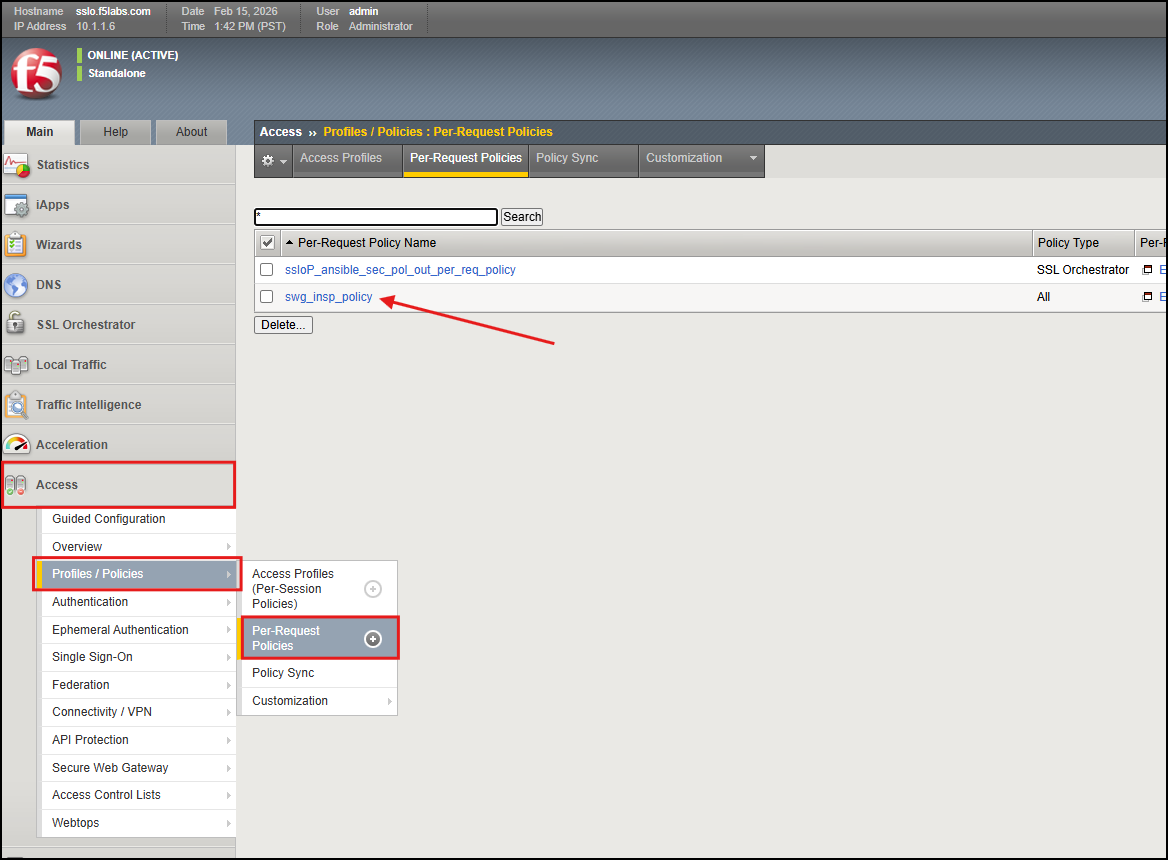The height and width of the screenshot is (860, 1168).
Task: Click window icon in swg_insp_policy row
Action: tap(1147, 296)
